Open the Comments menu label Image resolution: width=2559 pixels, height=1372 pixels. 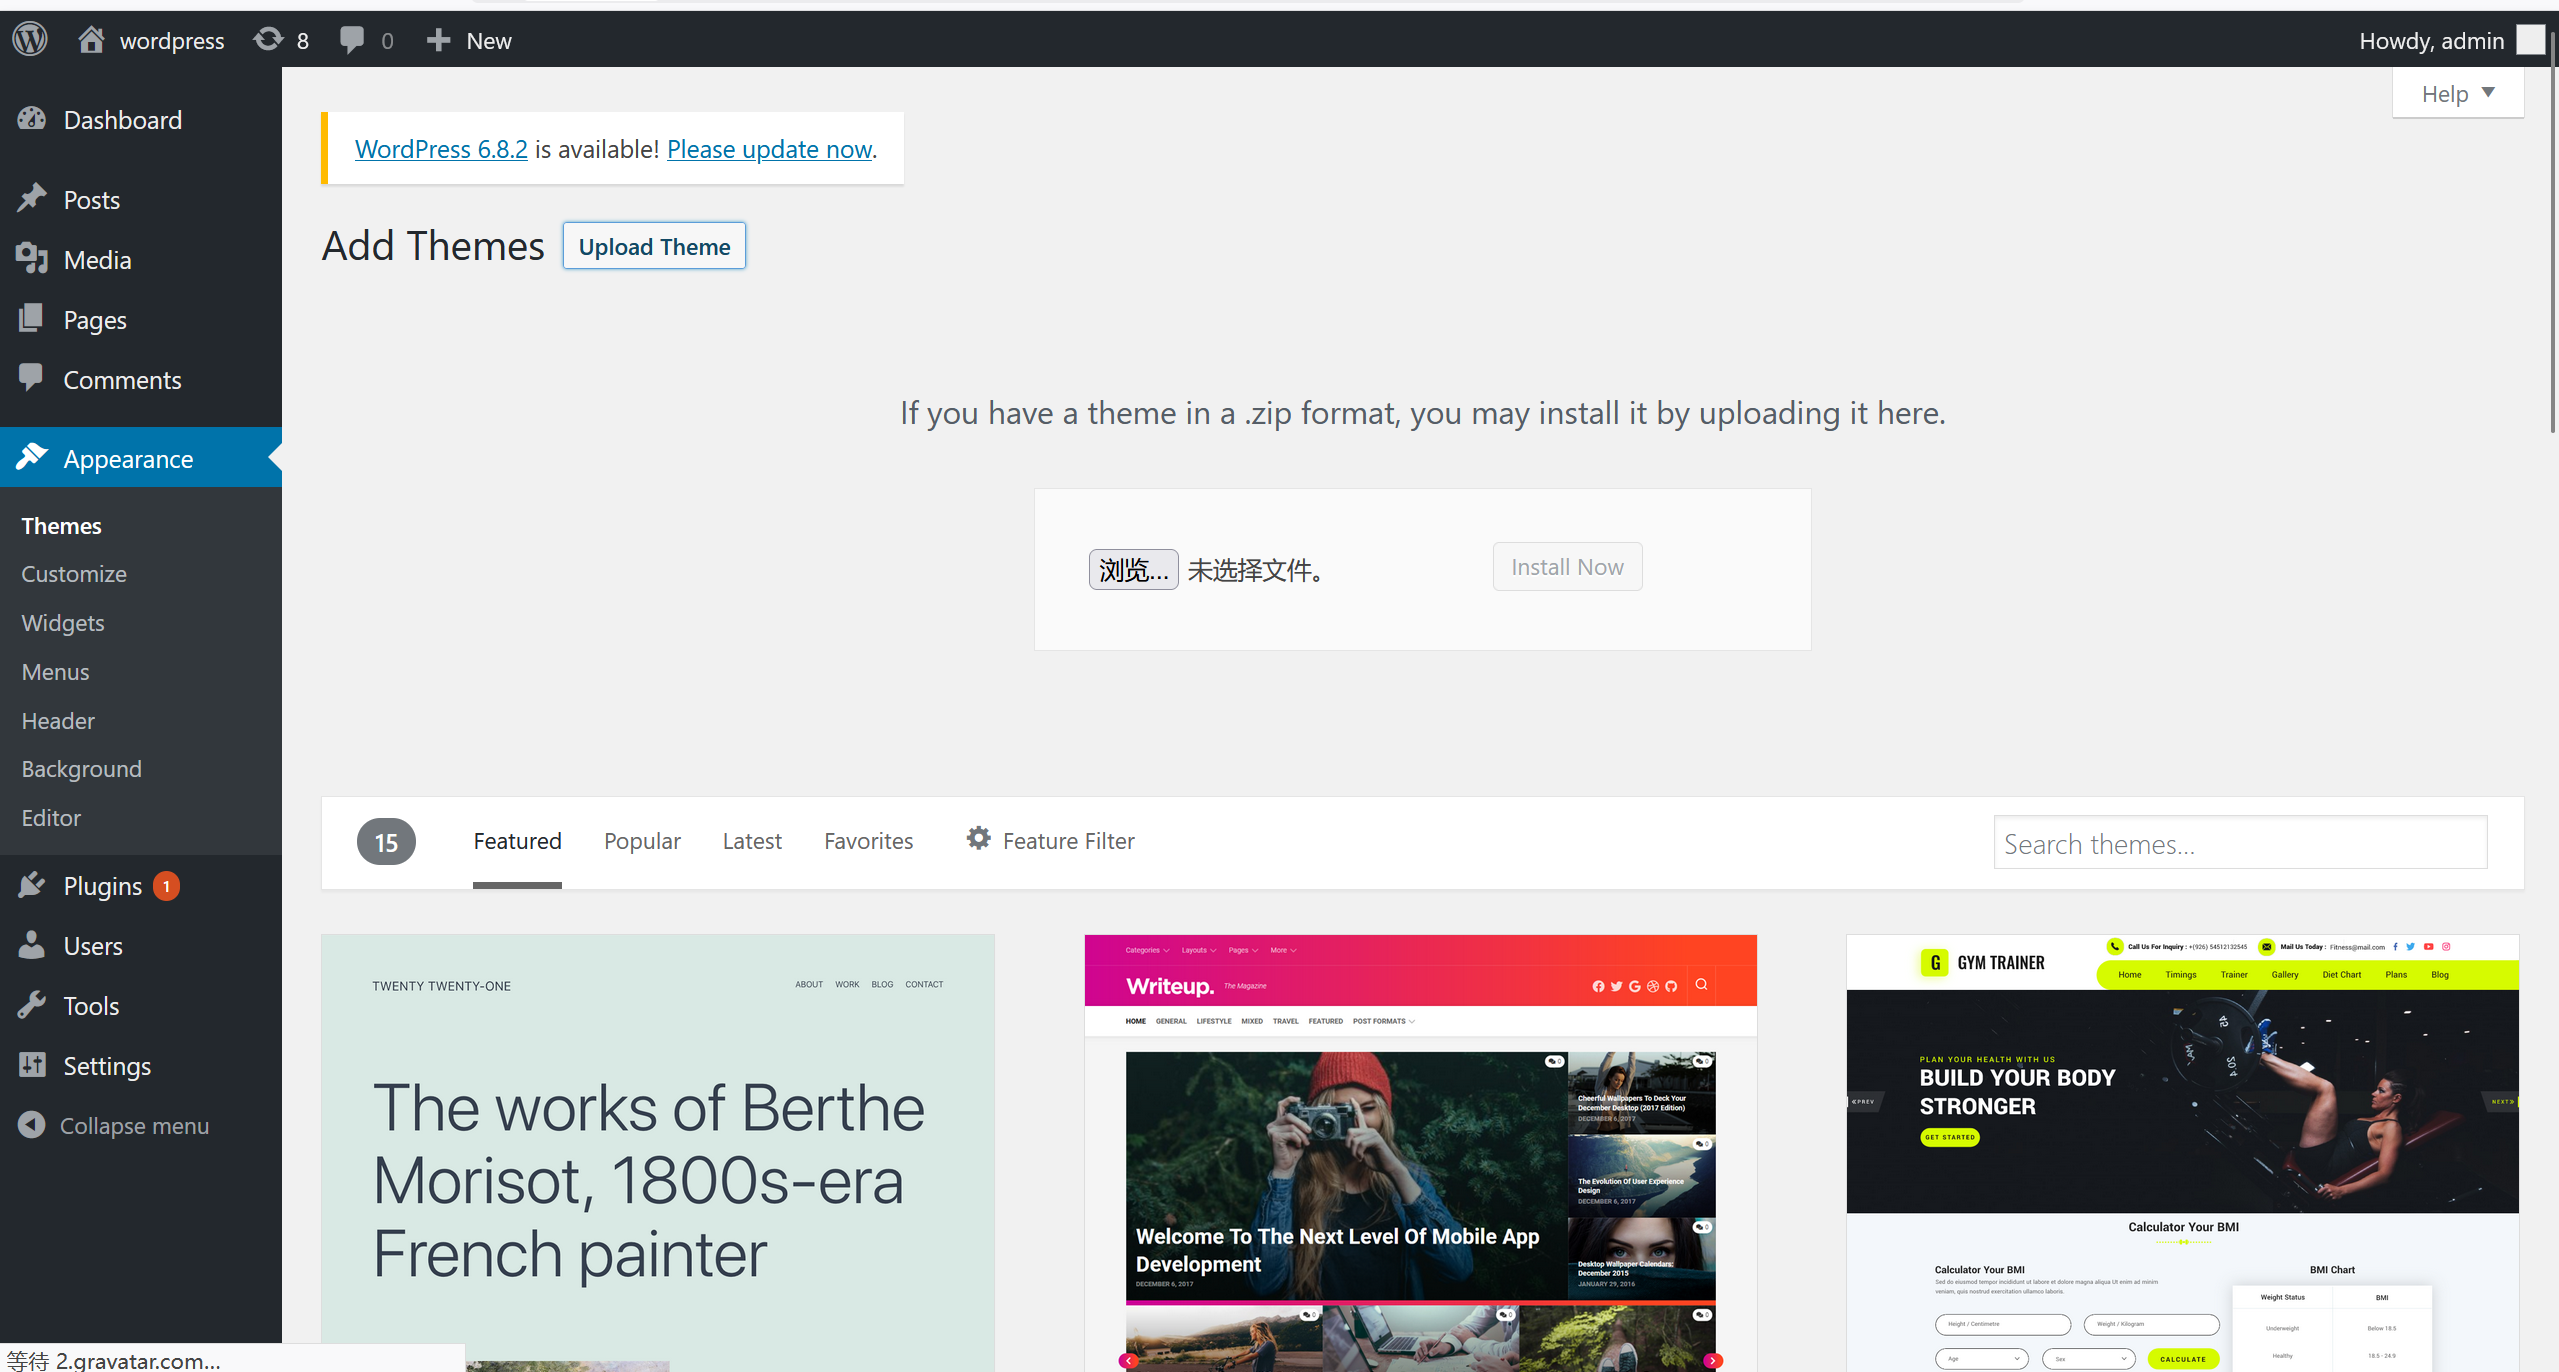122,380
